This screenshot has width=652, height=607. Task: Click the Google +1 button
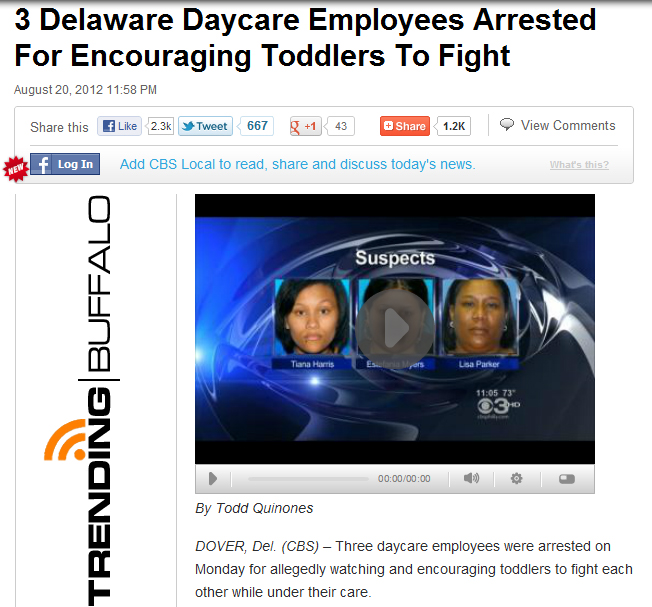click(x=306, y=126)
